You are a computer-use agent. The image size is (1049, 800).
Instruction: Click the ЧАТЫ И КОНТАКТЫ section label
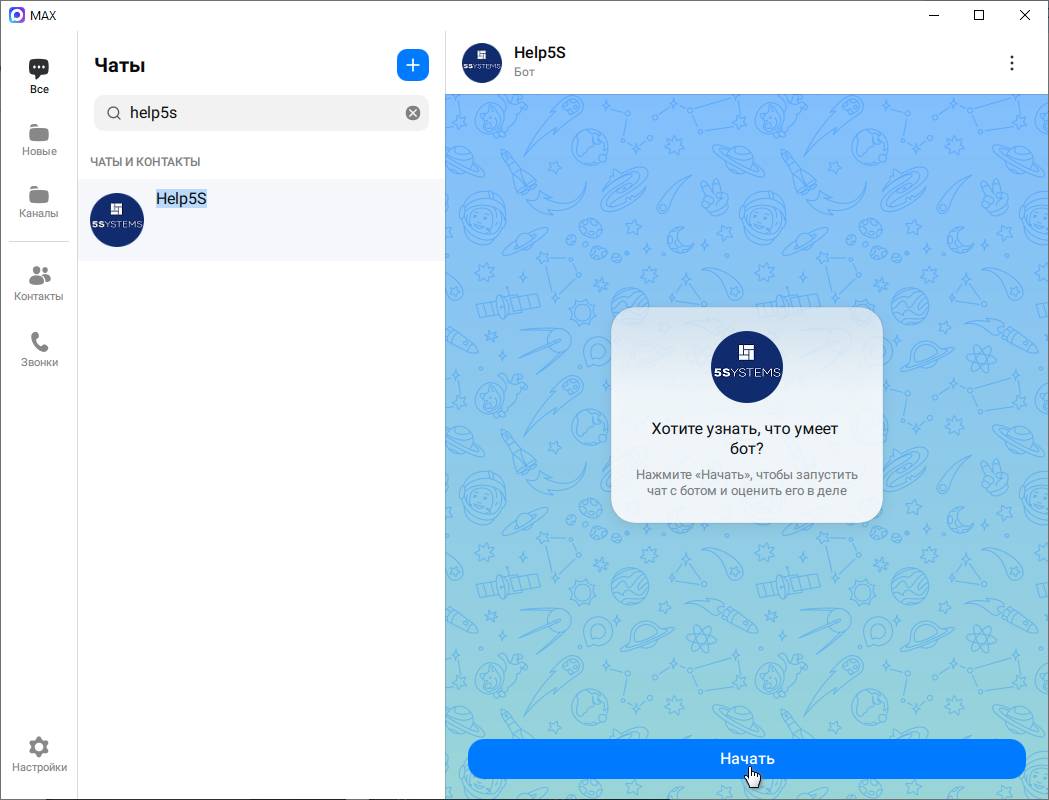(145, 162)
